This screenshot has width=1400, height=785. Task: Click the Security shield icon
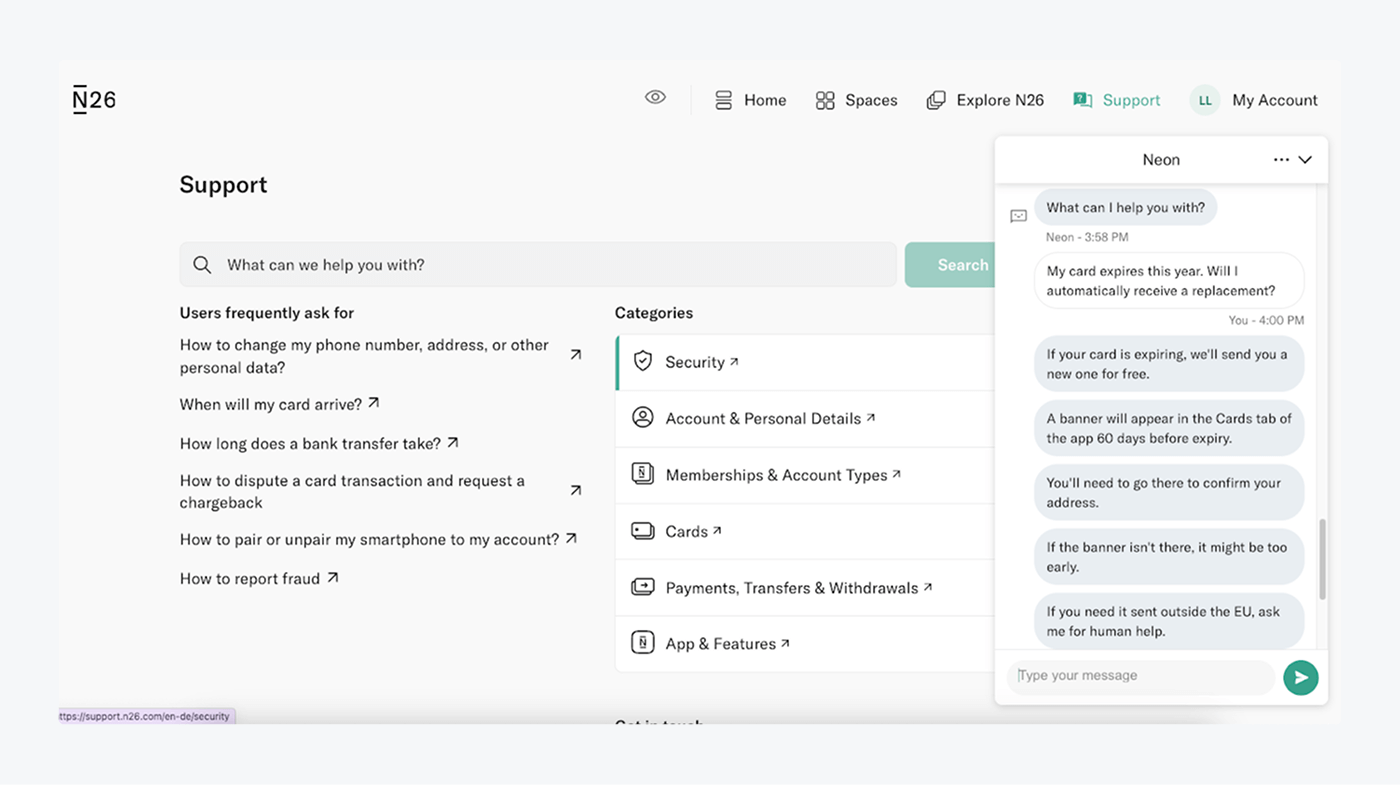coord(643,361)
